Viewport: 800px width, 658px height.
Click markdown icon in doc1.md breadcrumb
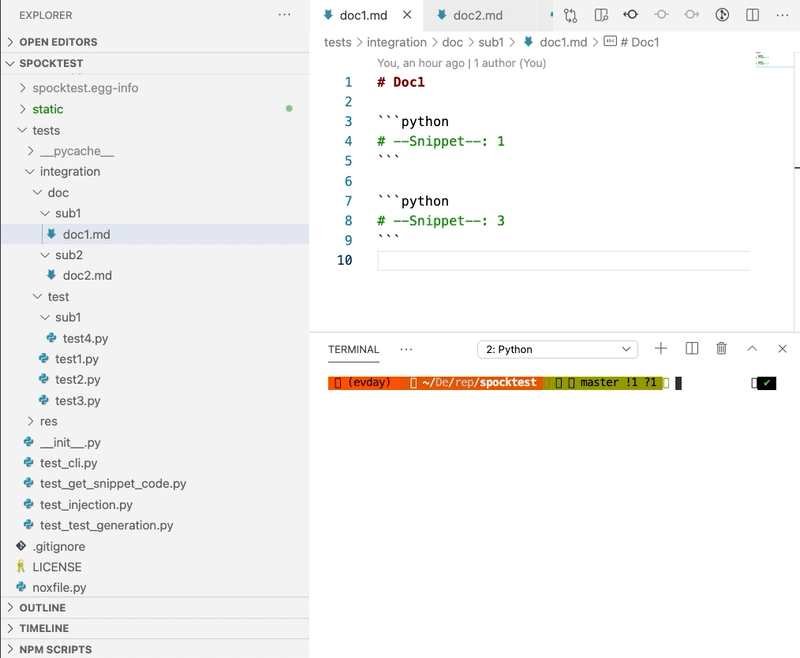[529, 41]
